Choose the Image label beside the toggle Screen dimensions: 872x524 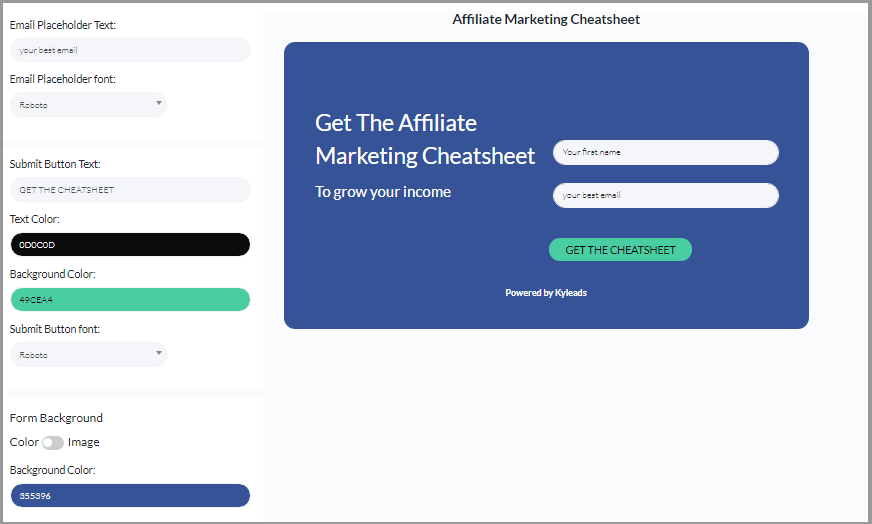tap(84, 442)
